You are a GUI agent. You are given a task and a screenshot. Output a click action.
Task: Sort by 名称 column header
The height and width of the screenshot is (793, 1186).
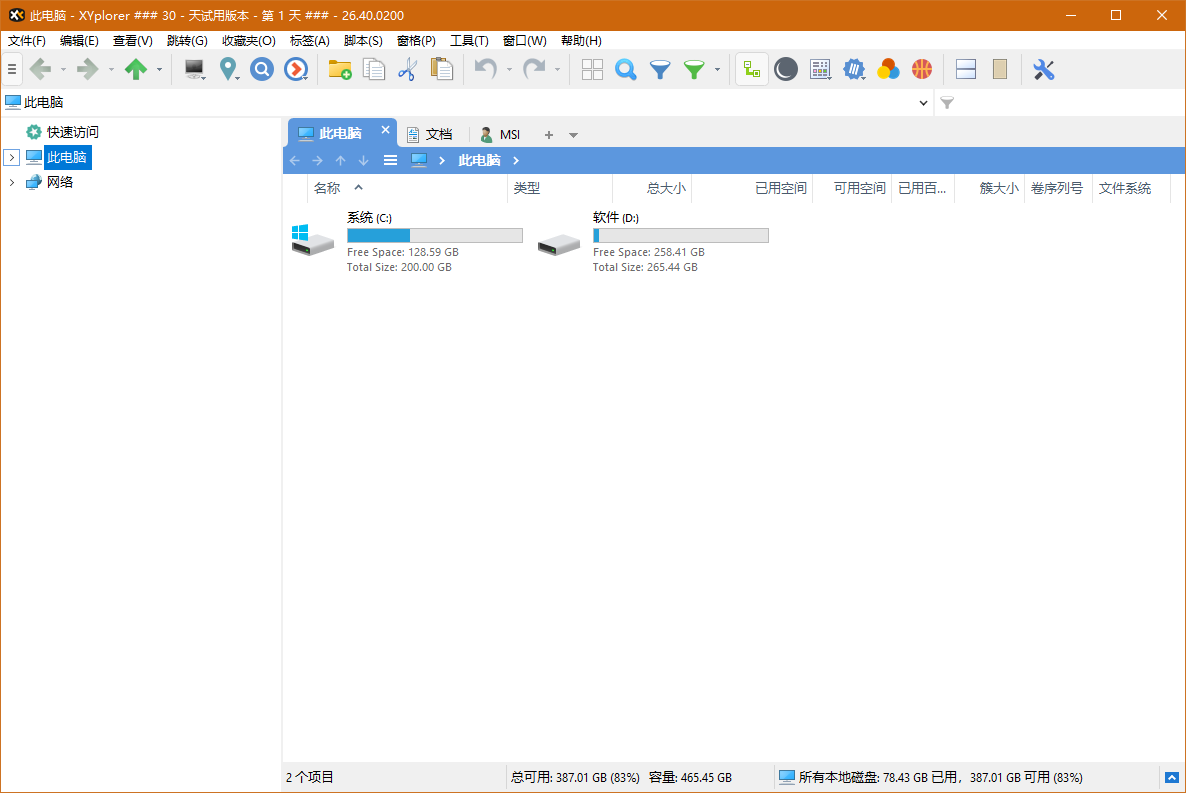[408, 188]
